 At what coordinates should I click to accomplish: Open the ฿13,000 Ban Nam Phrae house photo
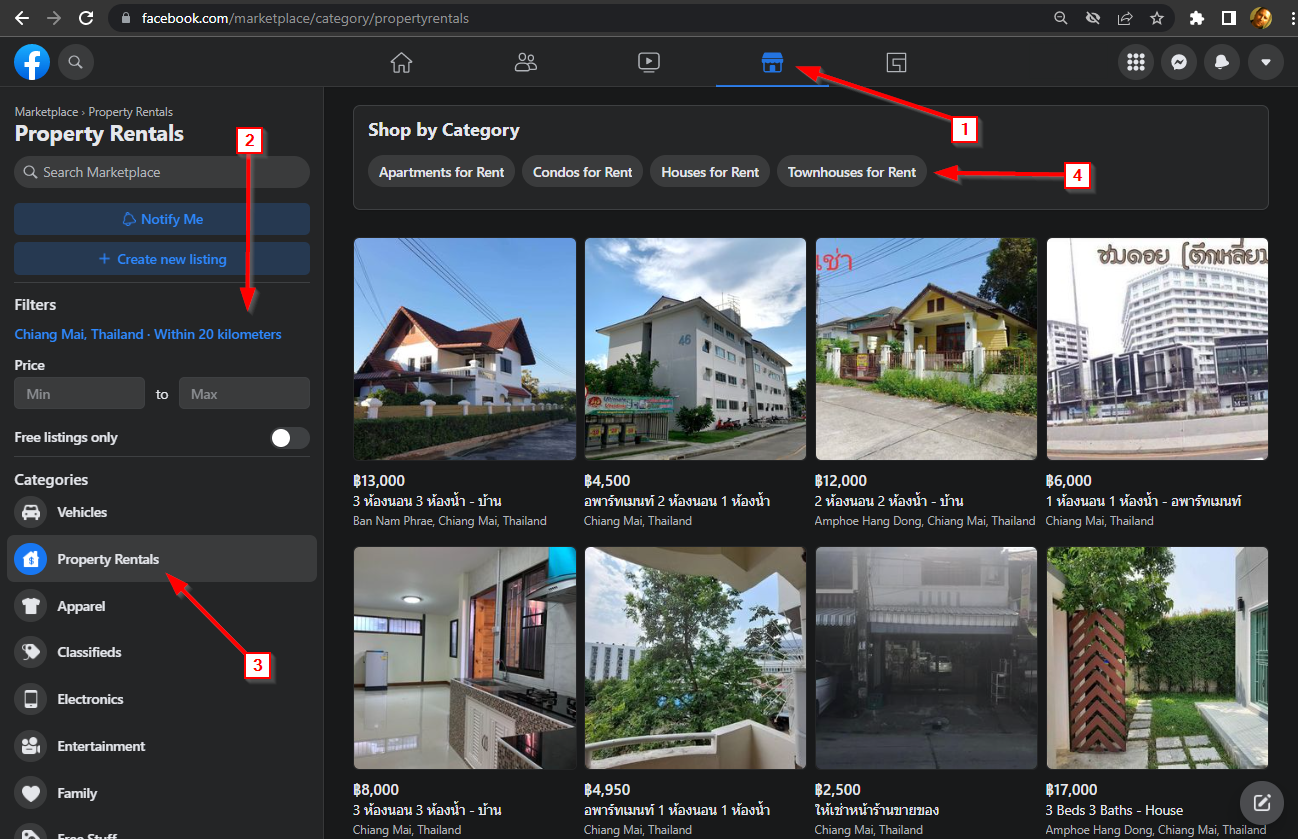coord(465,349)
